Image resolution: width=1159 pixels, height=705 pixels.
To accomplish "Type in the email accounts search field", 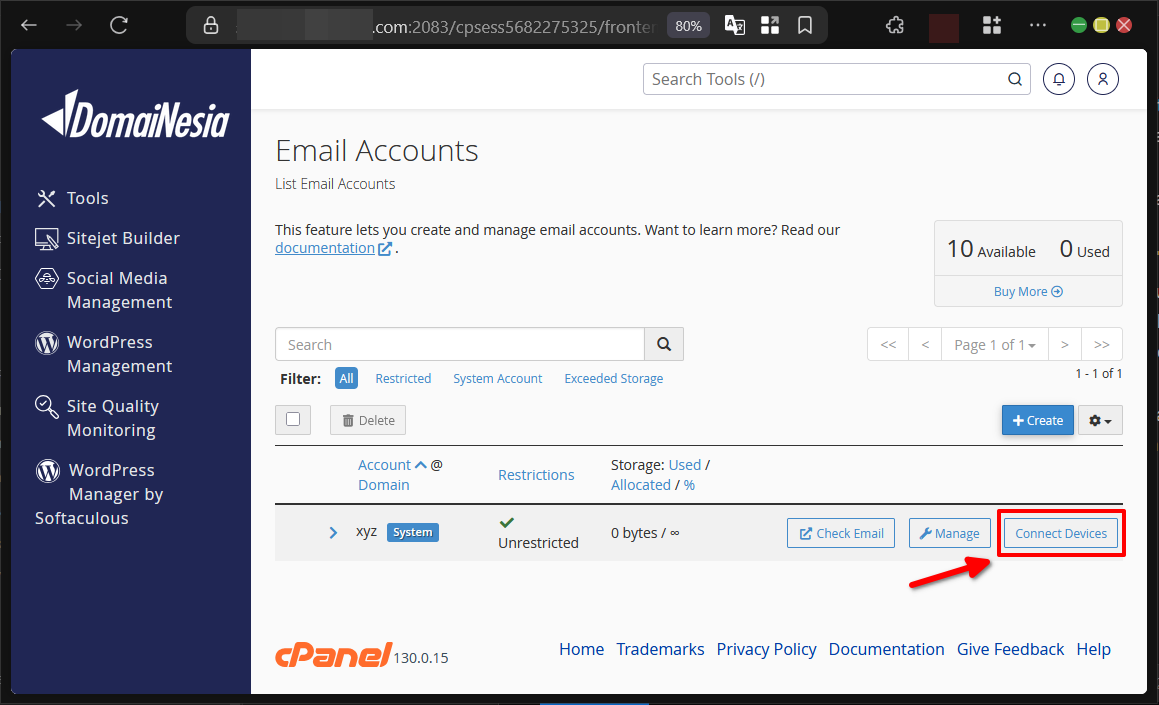I will (x=460, y=344).
